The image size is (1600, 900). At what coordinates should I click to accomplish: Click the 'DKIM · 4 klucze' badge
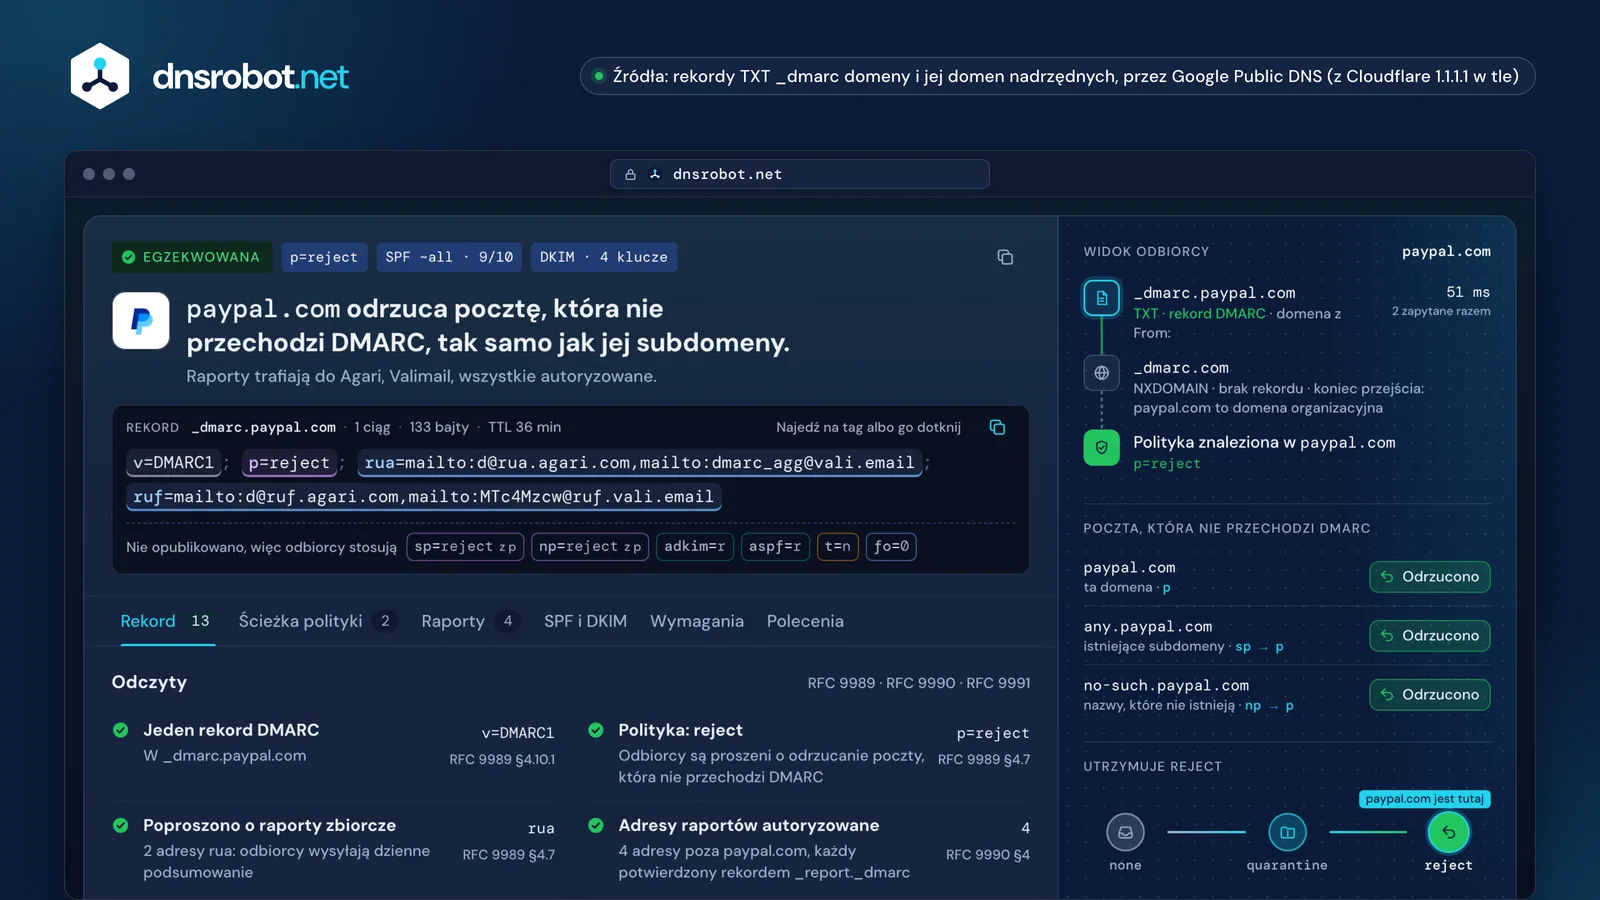pos(604,257)
